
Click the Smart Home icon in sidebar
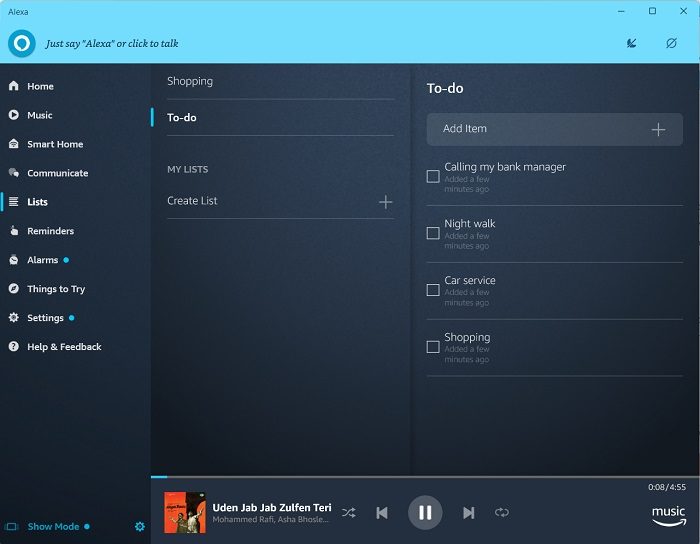pos(14,144)
